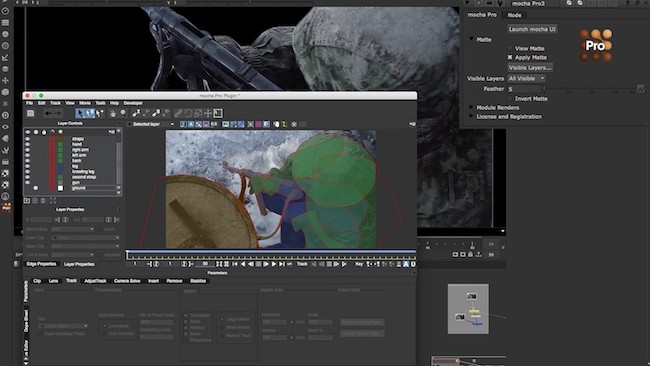
Task: Toggle visibility of the straps layer
Action: click(x=27, y=139)
